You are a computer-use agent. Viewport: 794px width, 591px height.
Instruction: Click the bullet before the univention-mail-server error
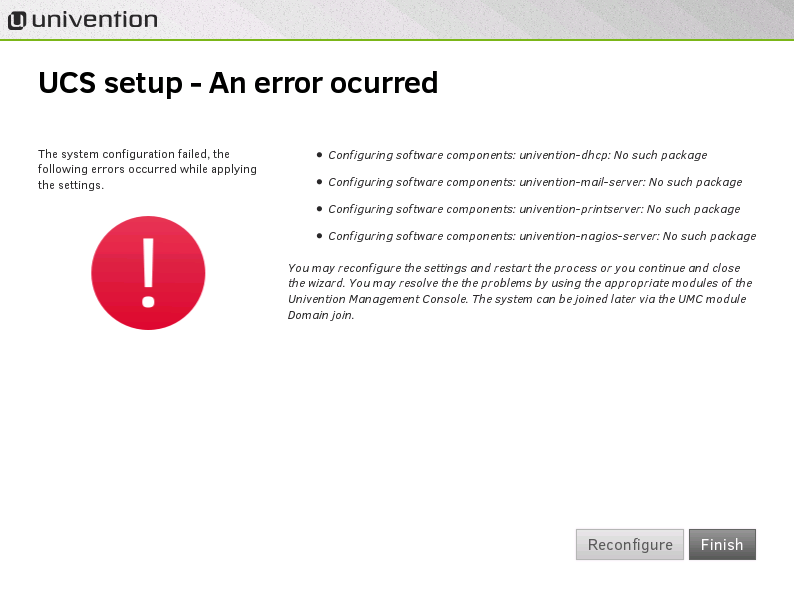point(319,182)
